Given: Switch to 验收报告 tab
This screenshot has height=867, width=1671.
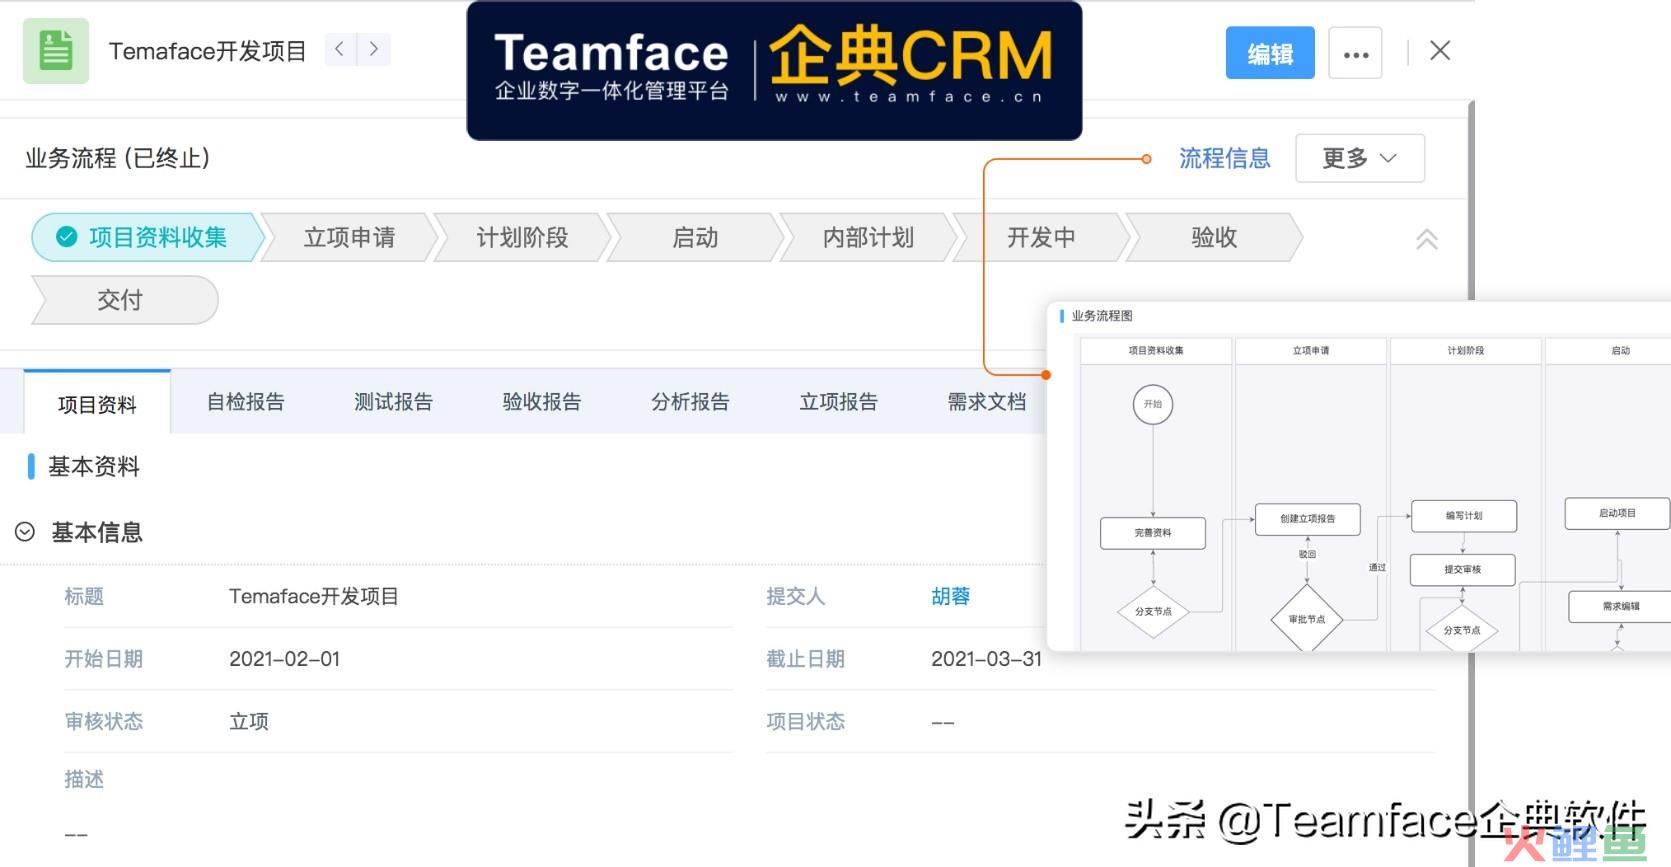Looking at the screenshot, I should coord(542,402).
